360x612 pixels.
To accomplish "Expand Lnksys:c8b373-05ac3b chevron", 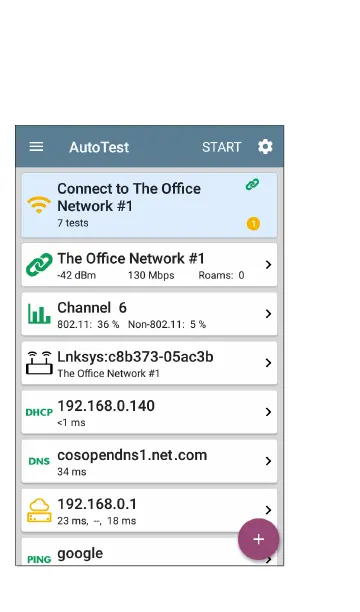I will (x=268, y=363).
